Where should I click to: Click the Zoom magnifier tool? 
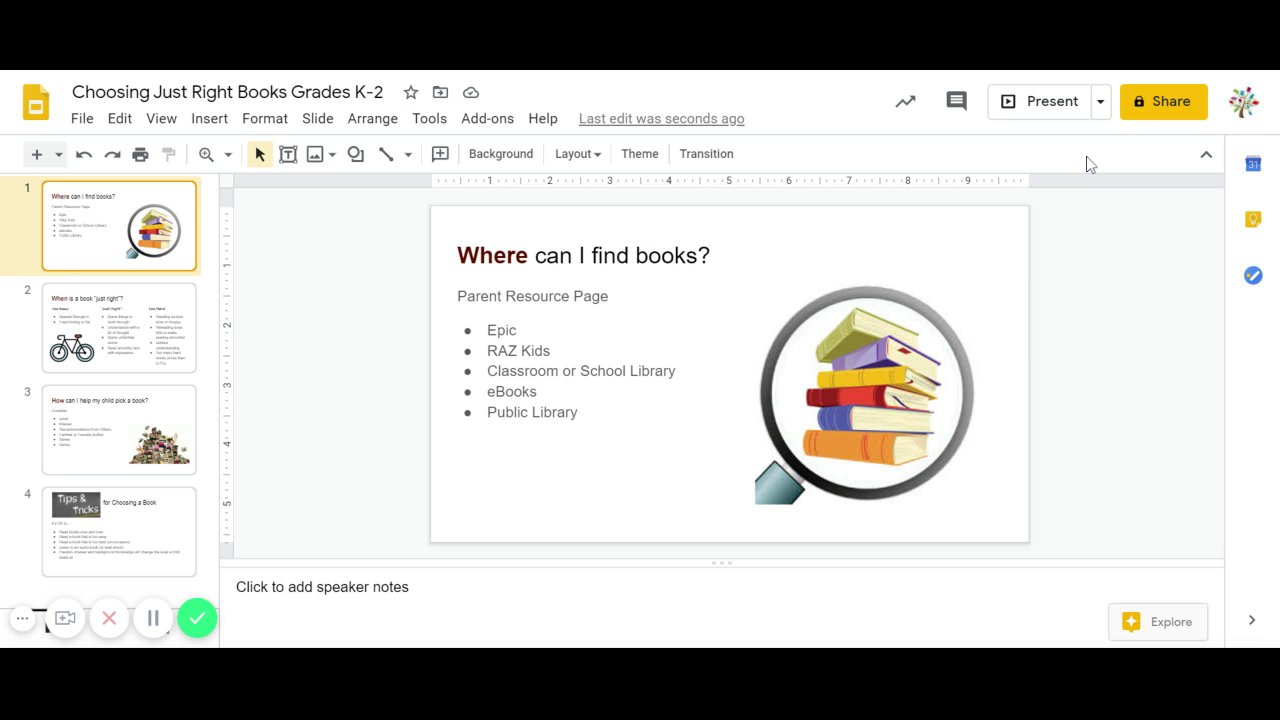tap(206, 154)
